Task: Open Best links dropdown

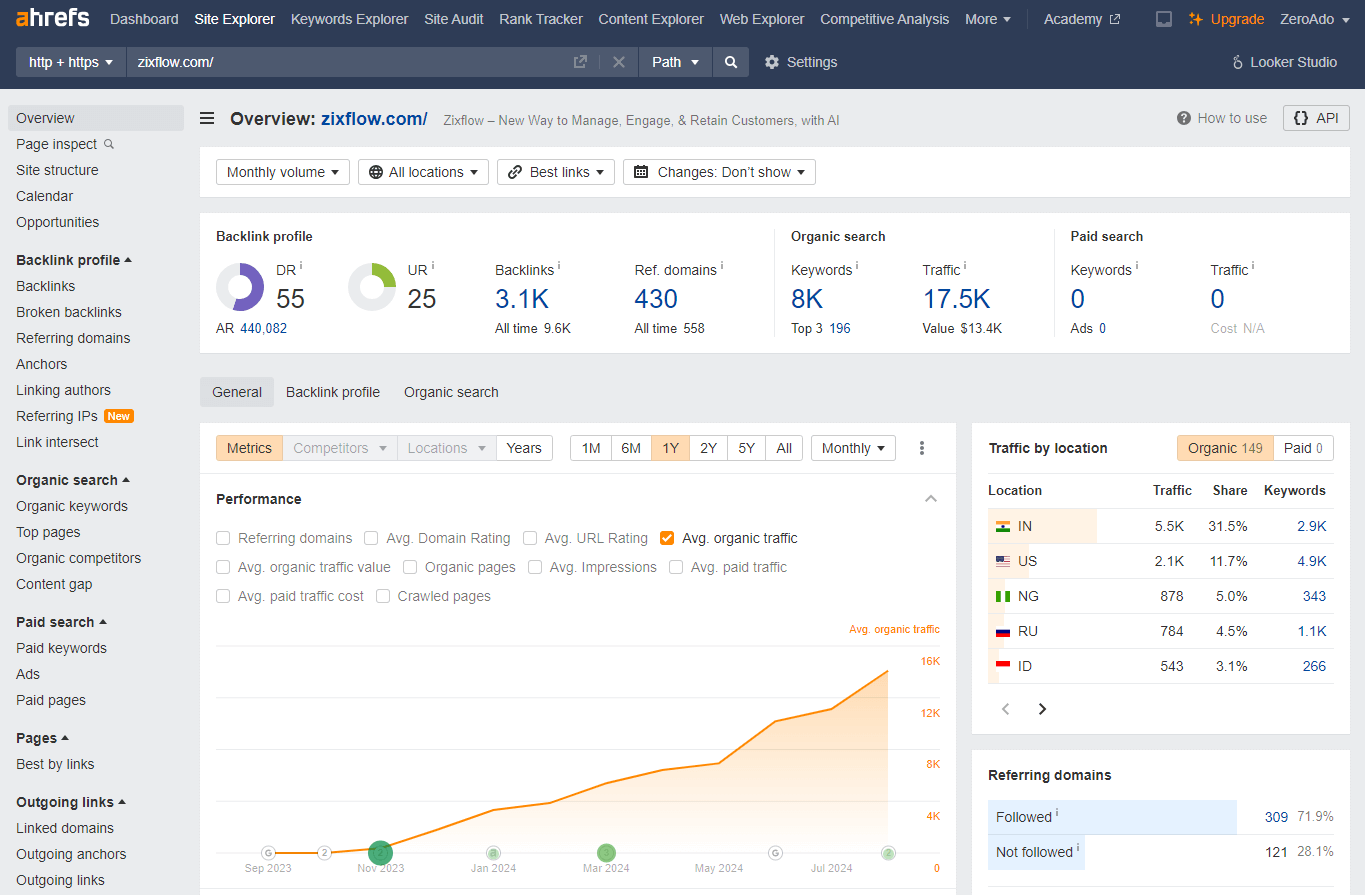Action: (x=555, y=172)
